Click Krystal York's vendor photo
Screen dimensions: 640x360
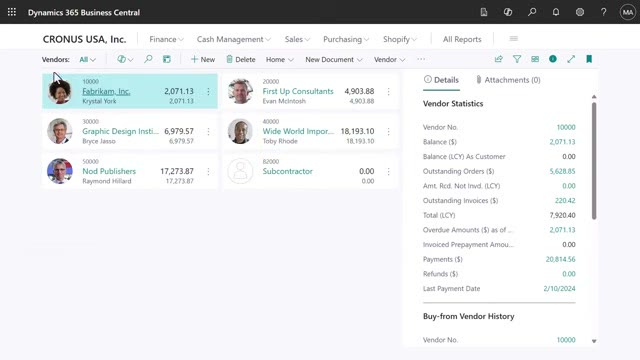tap(60, 91)
